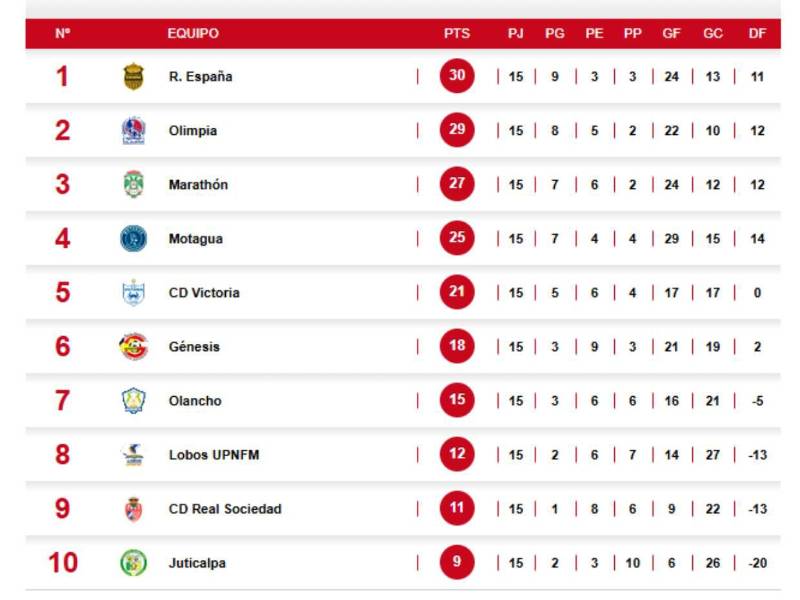Click the position number 5 cell
This screenshot has height=600, width=800.
[x=63, y=293]
